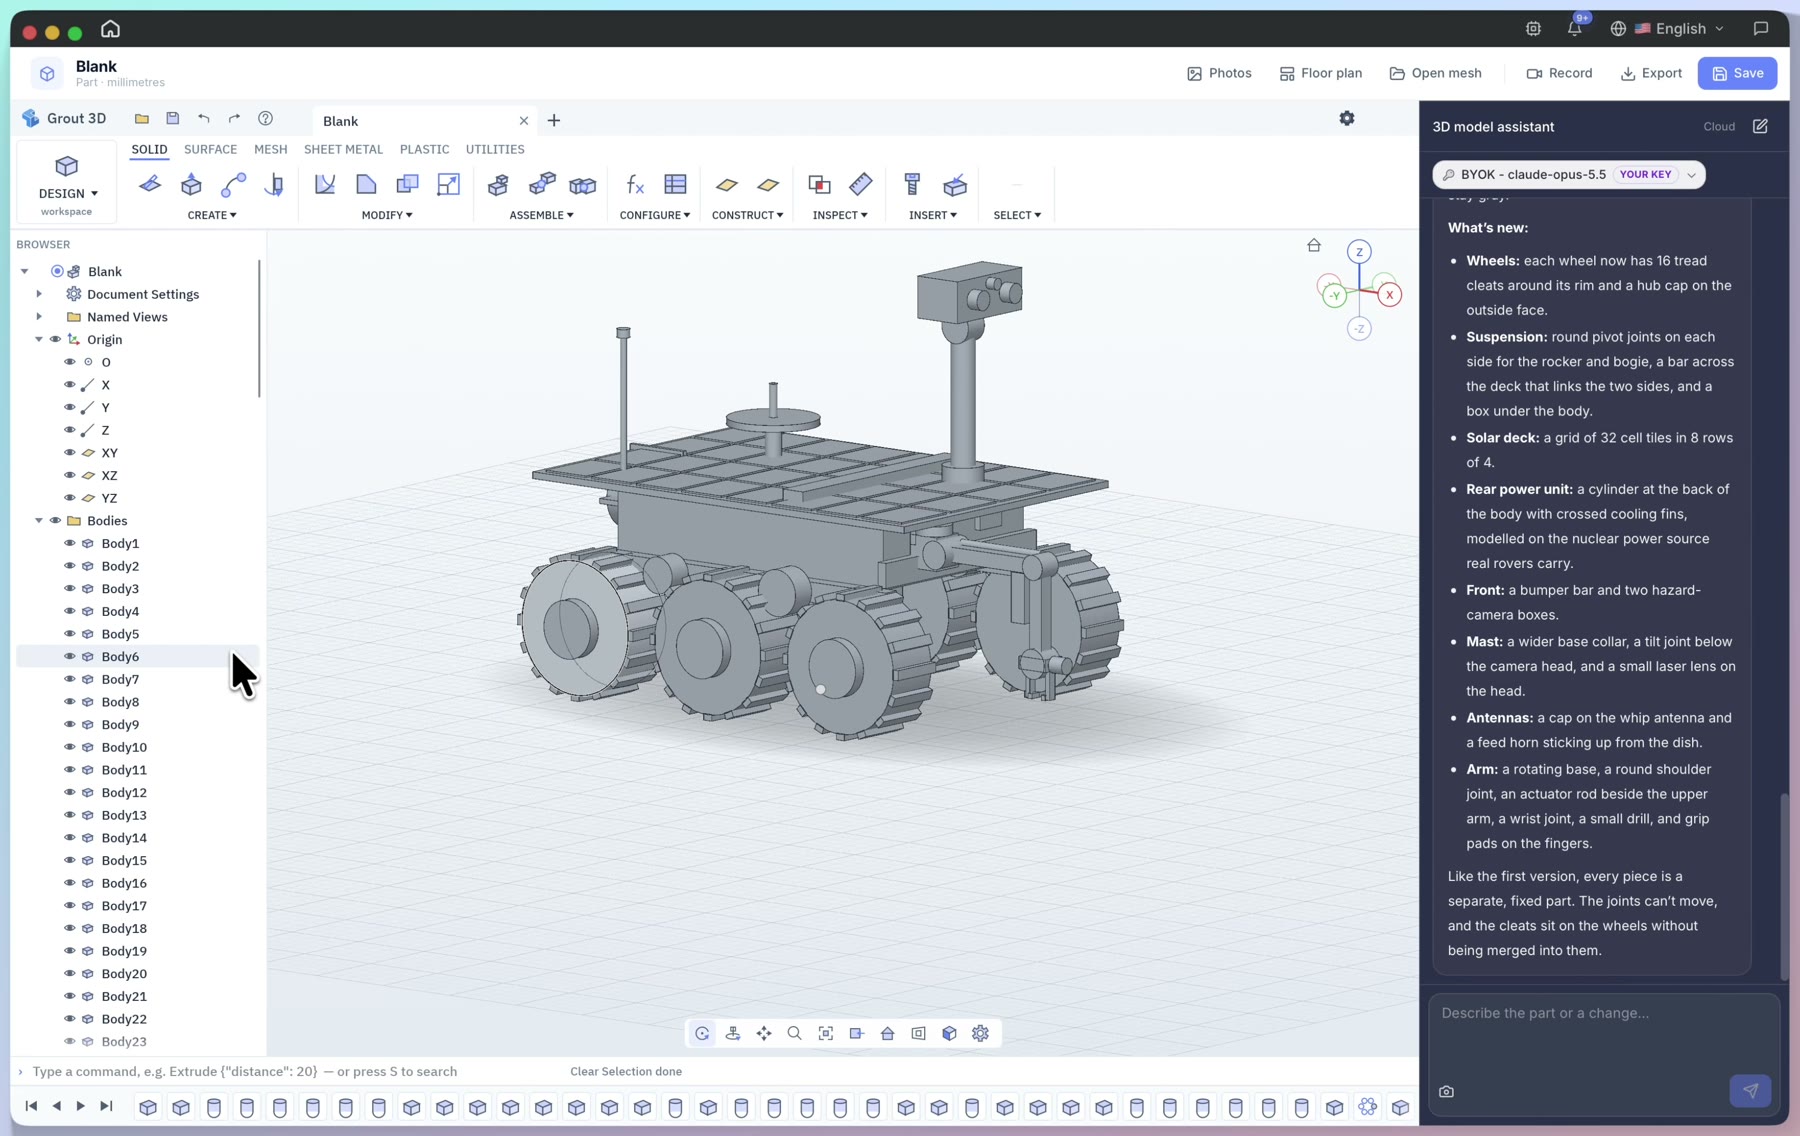Click the home view icon near the ViewCube
Screen dimensions: 1800x1136
1314,245
